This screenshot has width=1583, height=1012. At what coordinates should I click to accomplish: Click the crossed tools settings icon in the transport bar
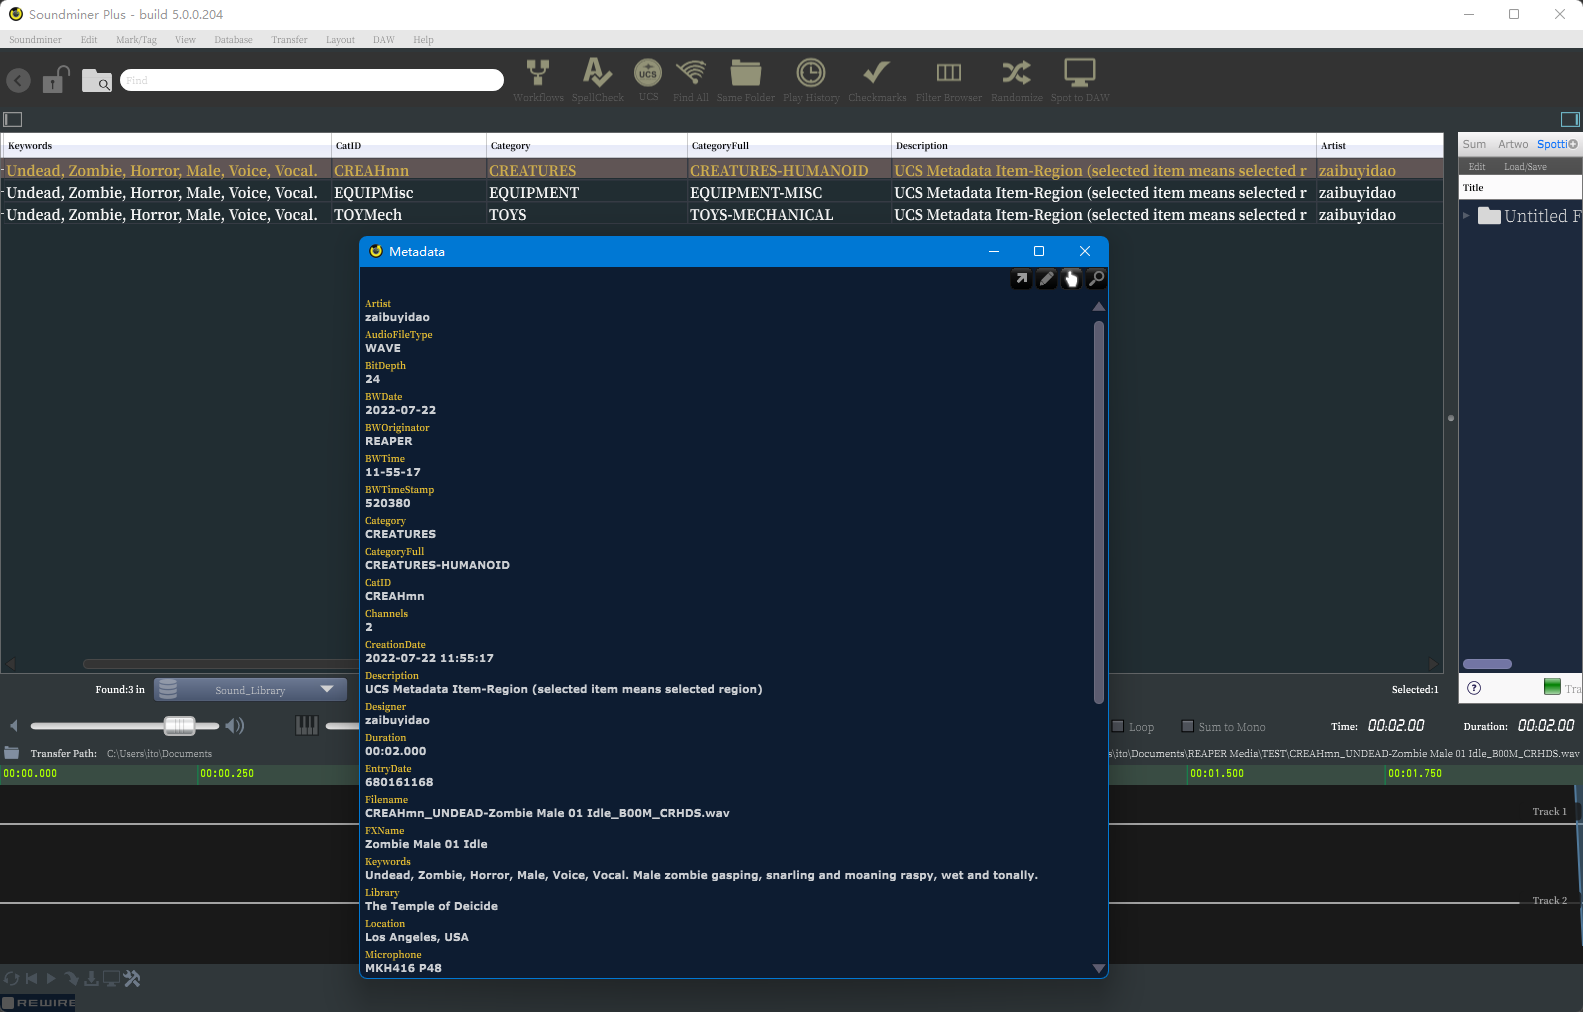(x=132, y=979)
